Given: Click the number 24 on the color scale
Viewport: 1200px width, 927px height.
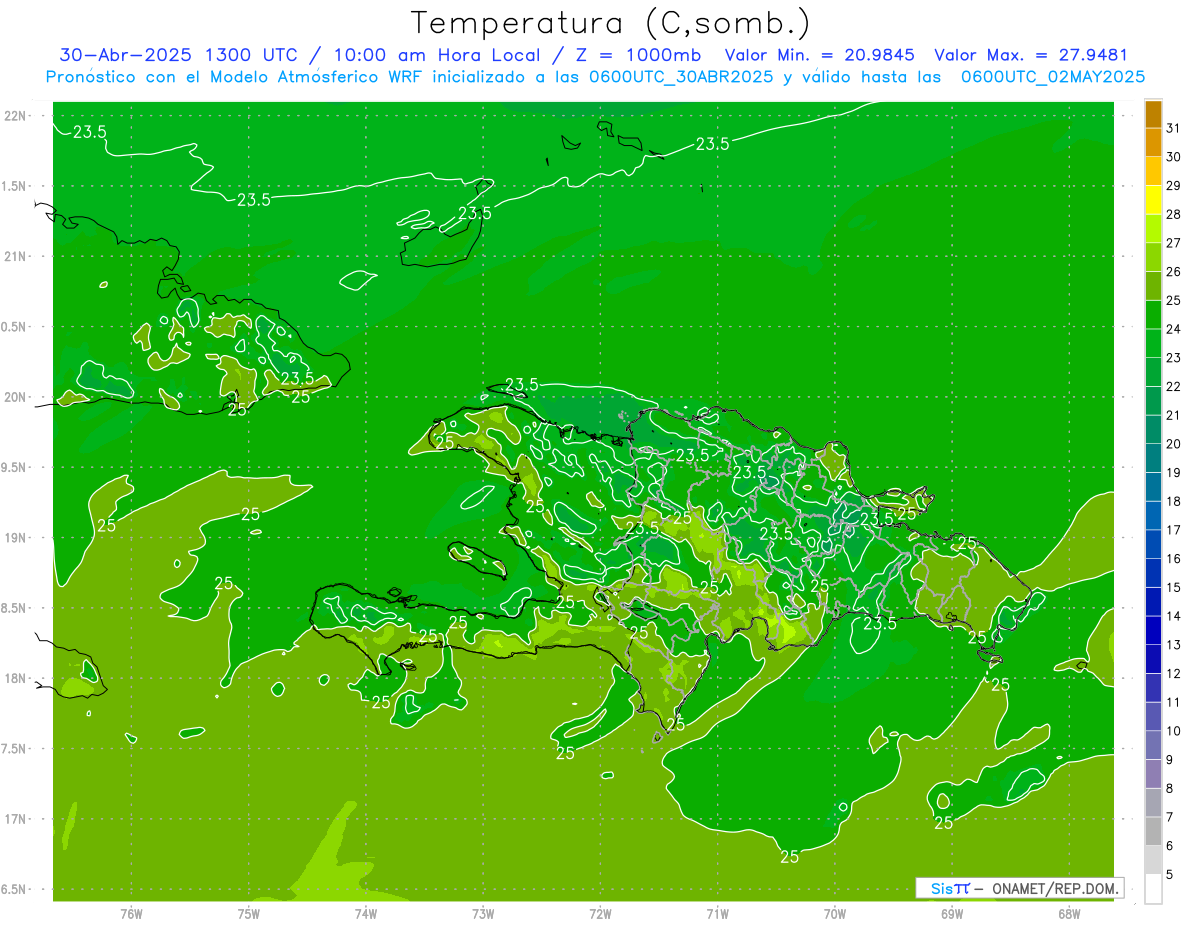Looking at the screenshot, I should (x=1174, y=329).
